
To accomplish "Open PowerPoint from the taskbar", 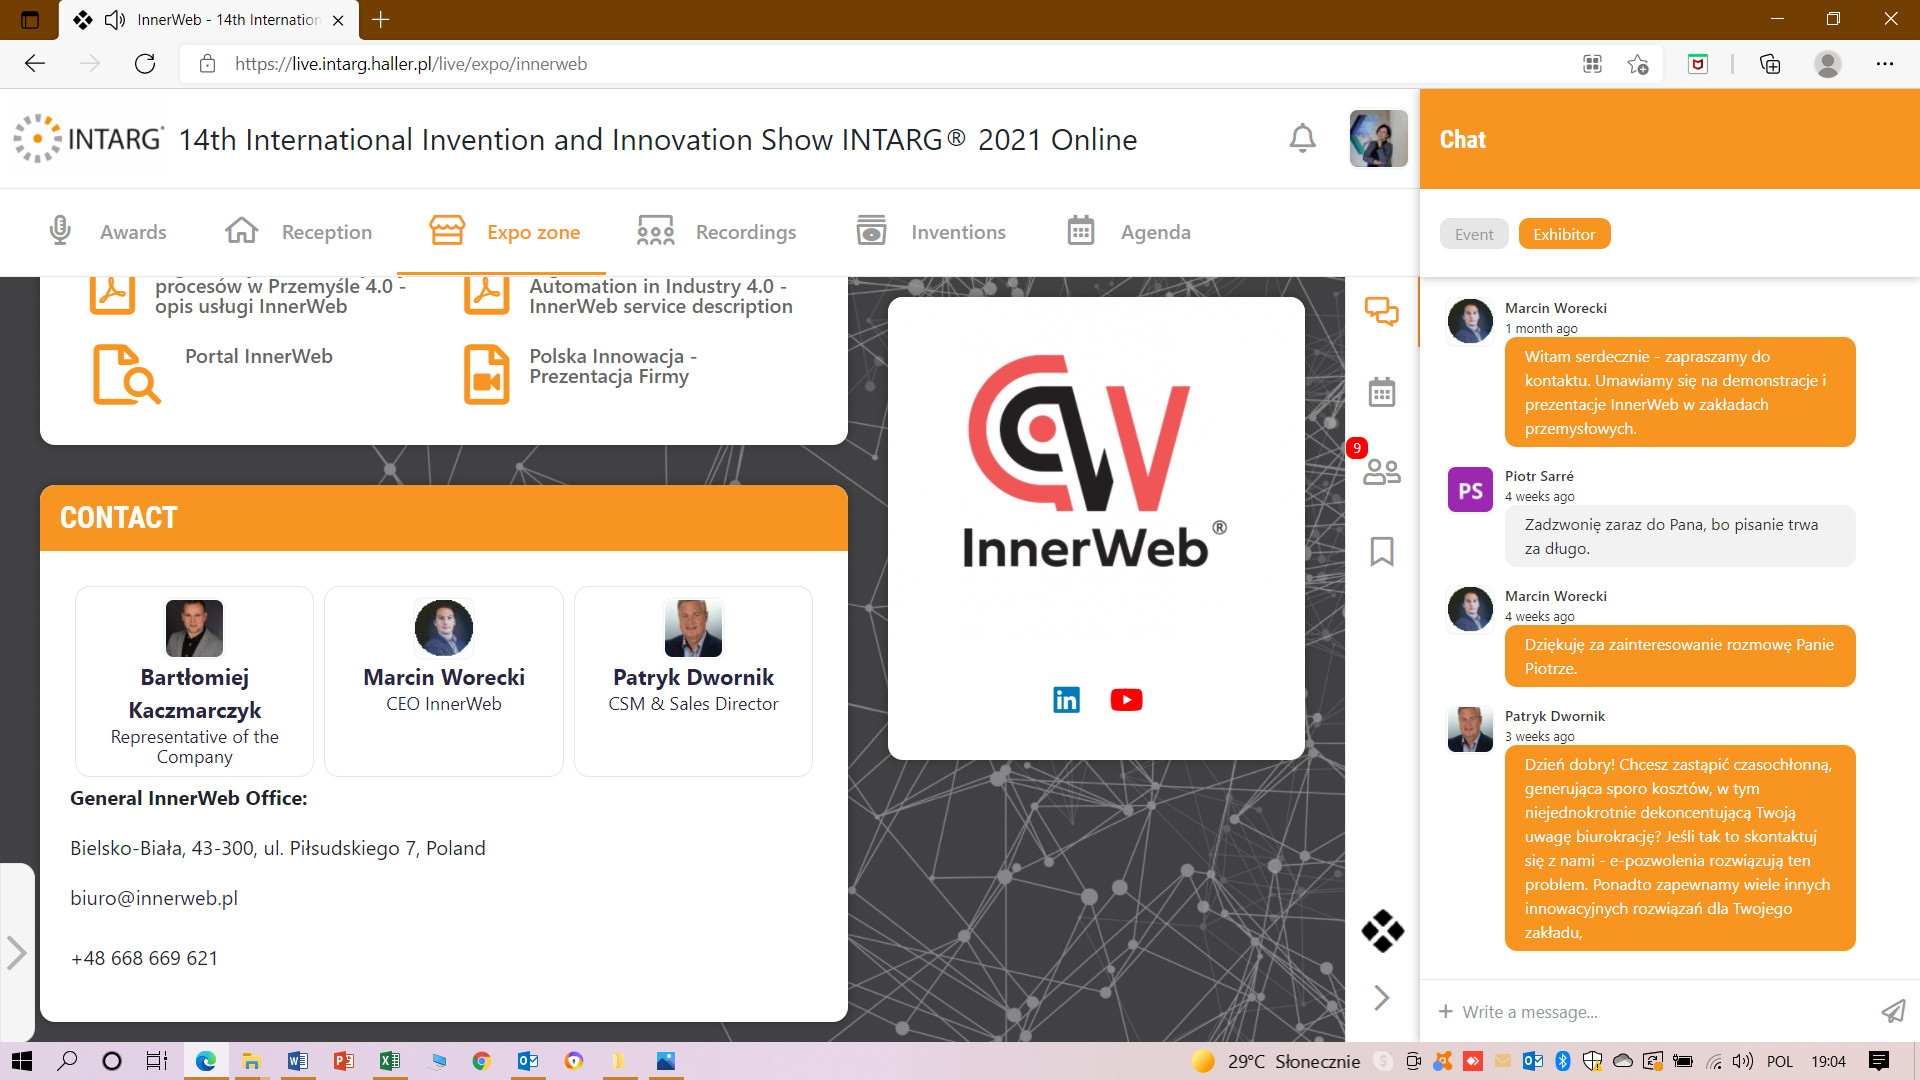I will click(343, 1061).
